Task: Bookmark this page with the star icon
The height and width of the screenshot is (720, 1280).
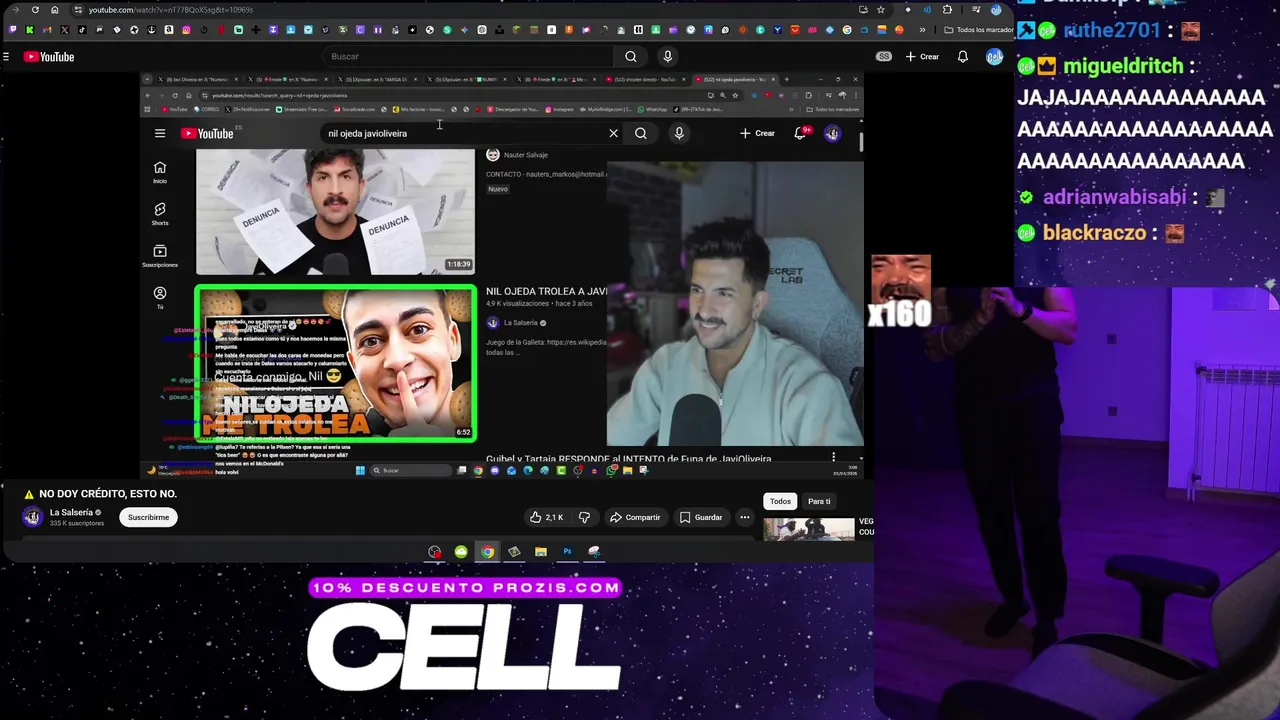Action: click(881, 10)
